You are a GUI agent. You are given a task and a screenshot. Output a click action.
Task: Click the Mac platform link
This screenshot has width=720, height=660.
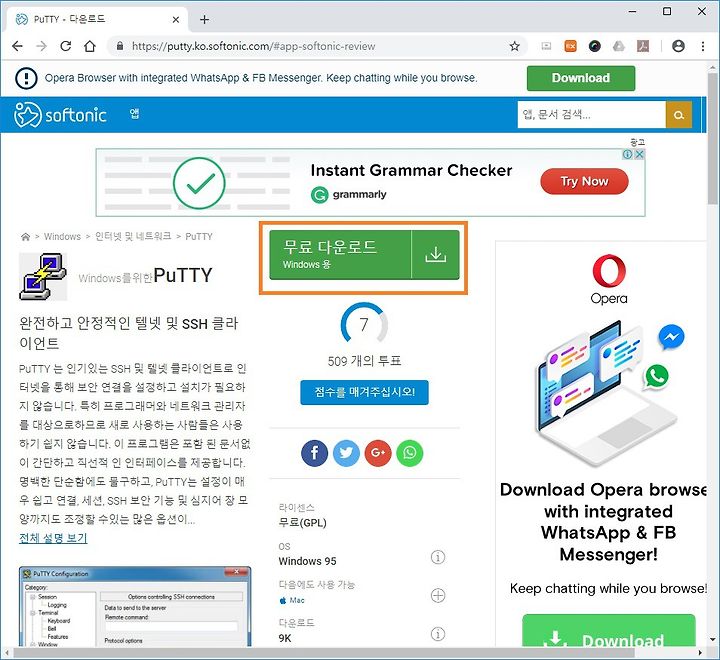(292, 600)
